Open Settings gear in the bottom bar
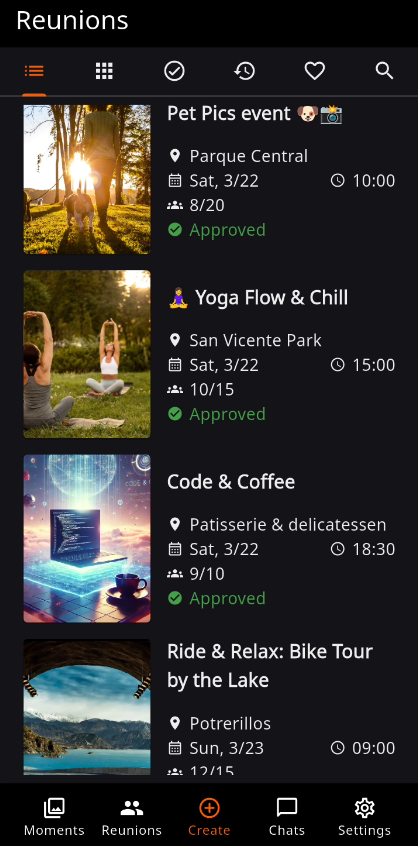 point(365,816)
